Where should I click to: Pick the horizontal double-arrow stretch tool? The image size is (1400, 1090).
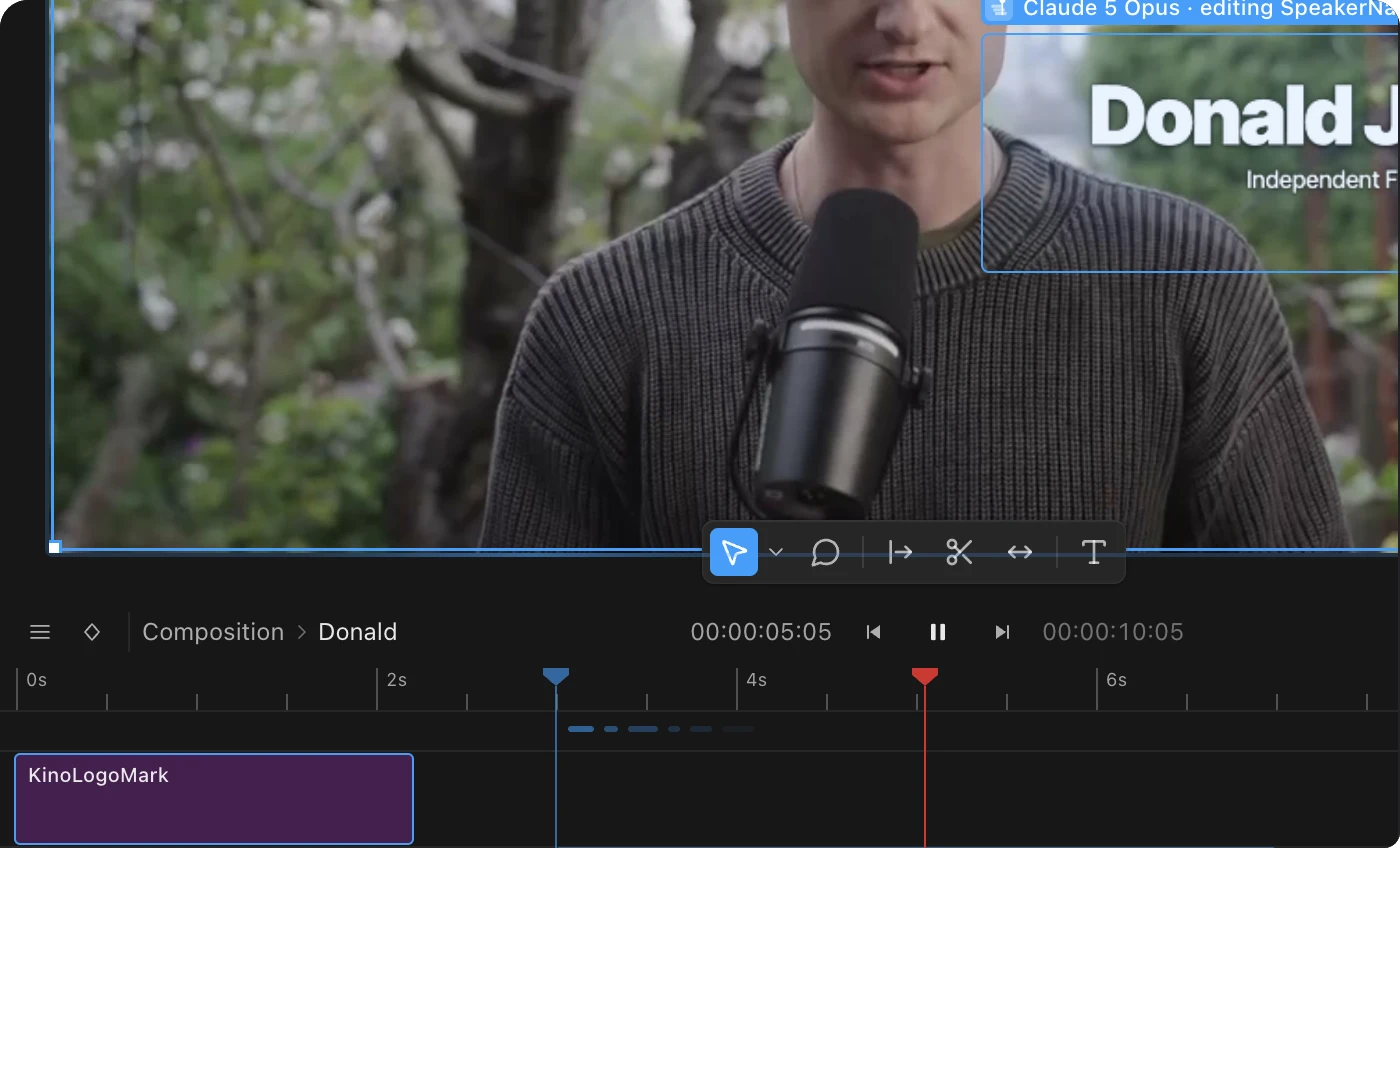pos(1020,552)
